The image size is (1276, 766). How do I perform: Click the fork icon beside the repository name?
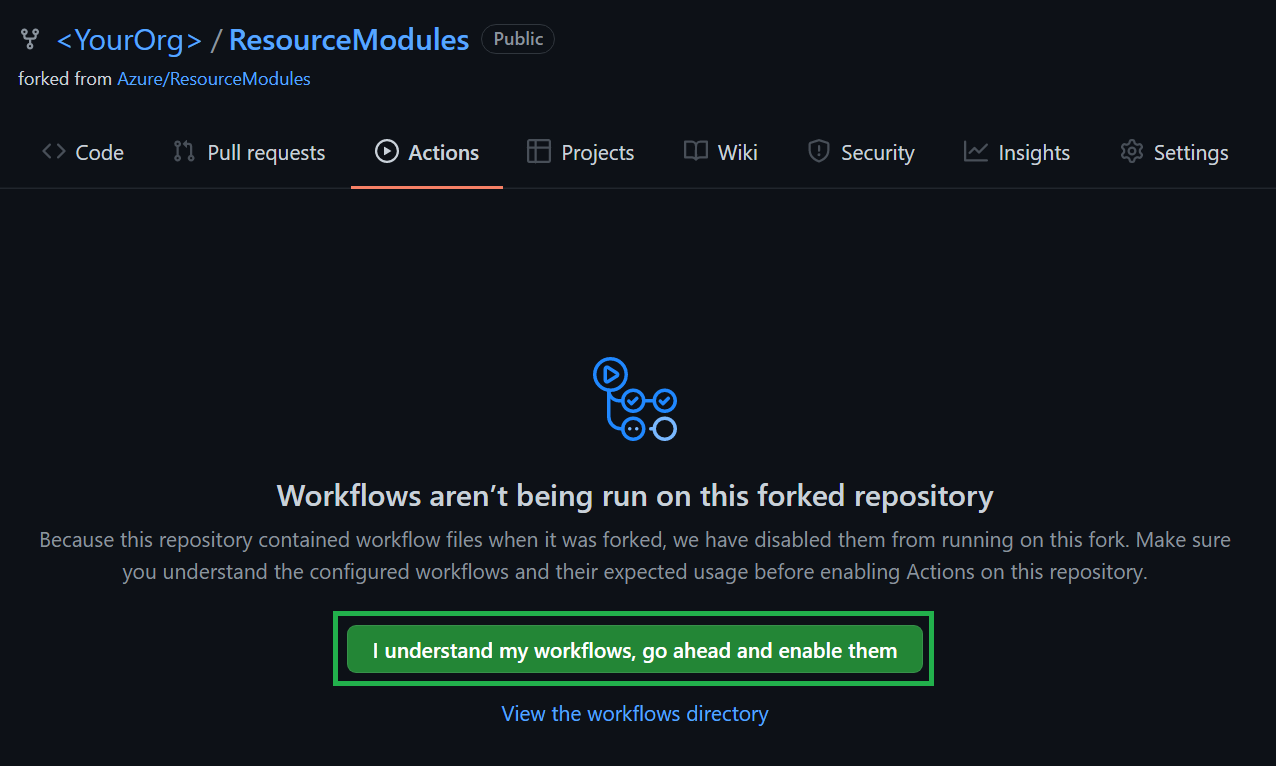(x=30, y=40)
